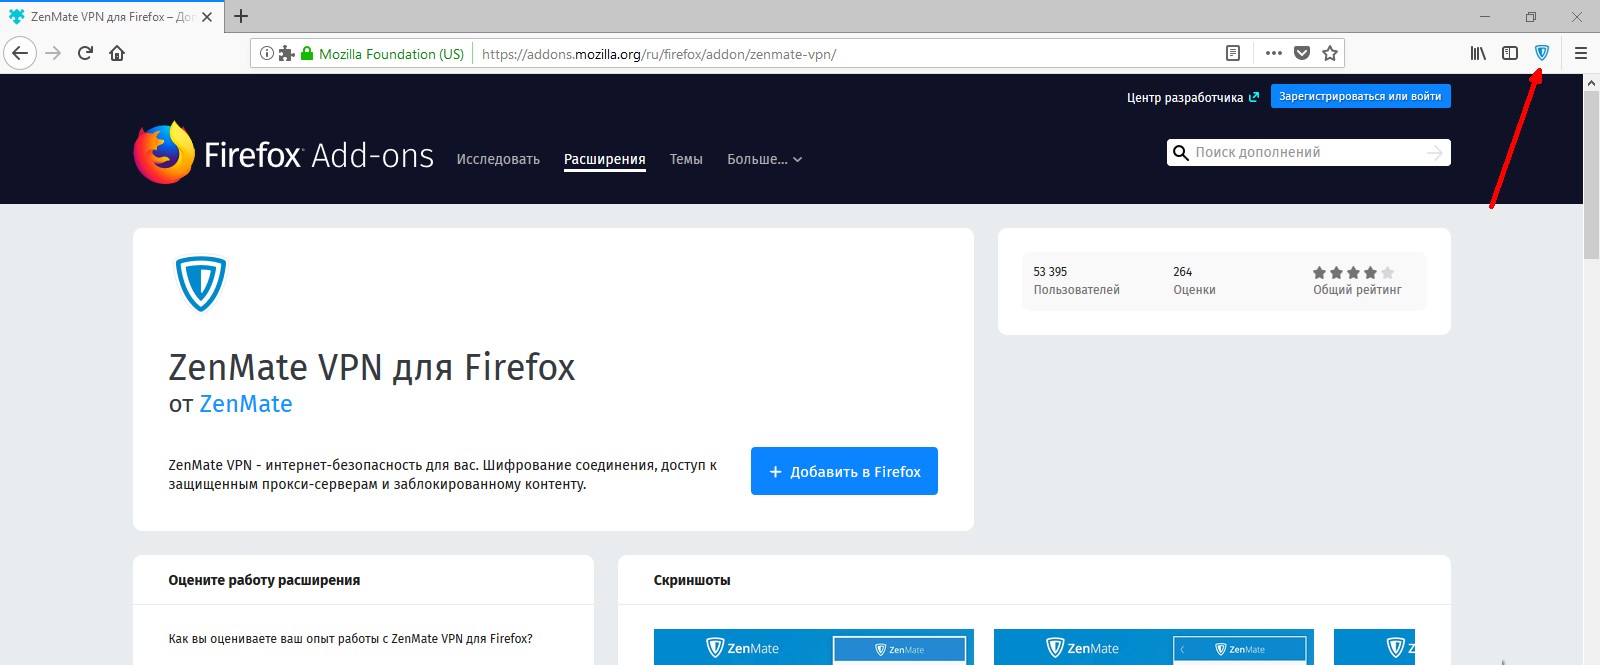Viewport: 1600px width, 665px height.
Task: Click the Firefox Add-ons logo
Action: click(284, 153)
